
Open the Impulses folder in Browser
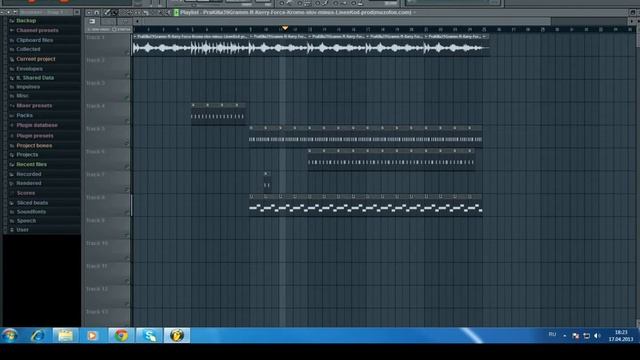pos(28,87)
